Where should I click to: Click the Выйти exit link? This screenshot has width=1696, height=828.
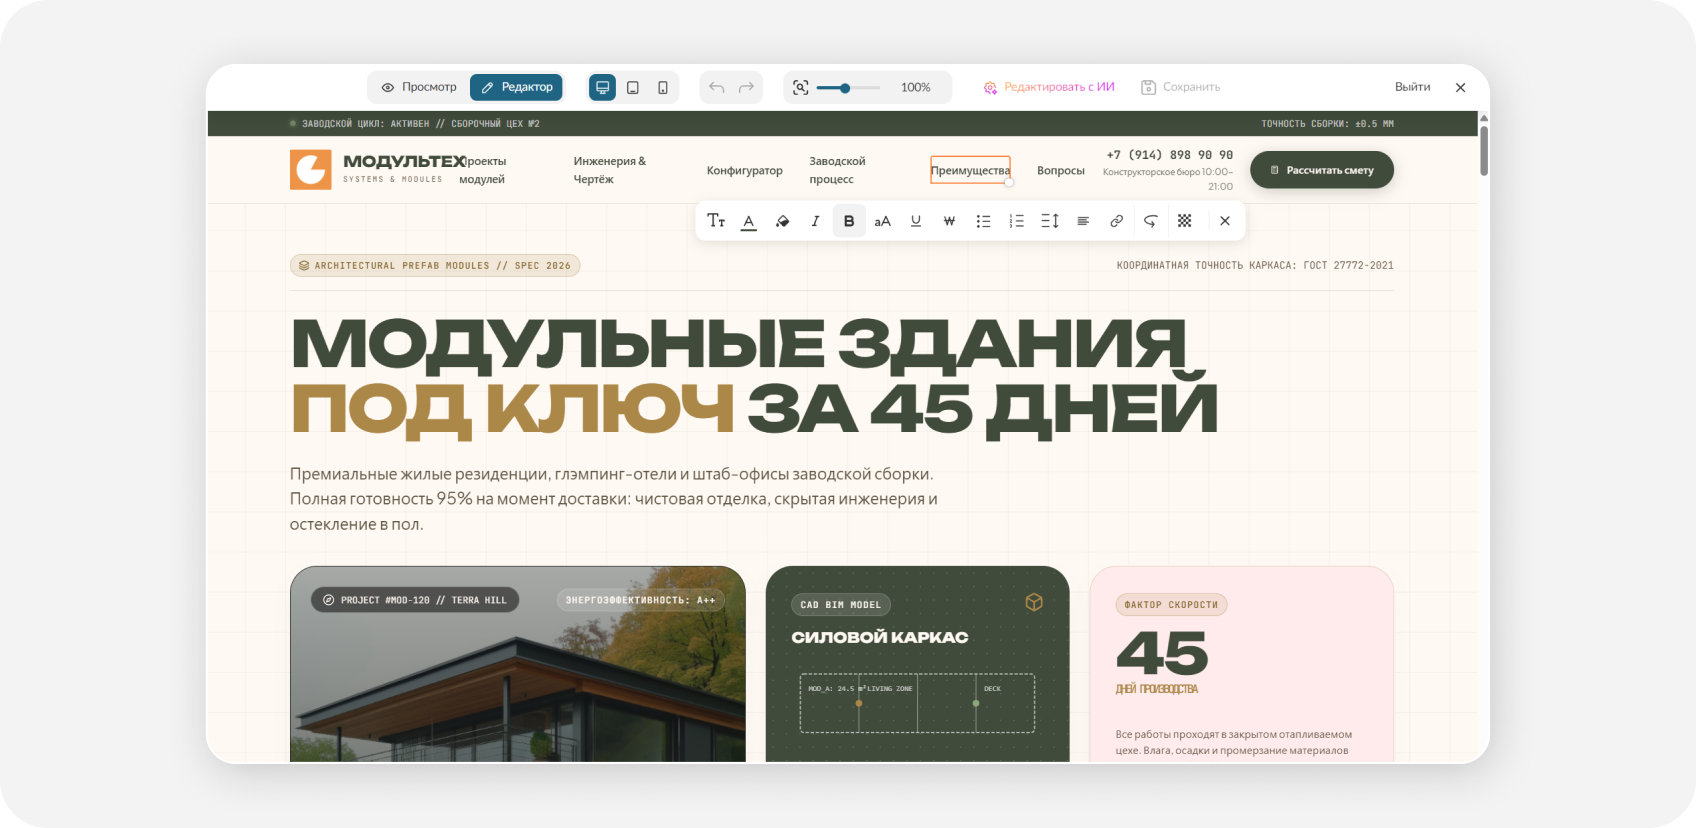1412,87
